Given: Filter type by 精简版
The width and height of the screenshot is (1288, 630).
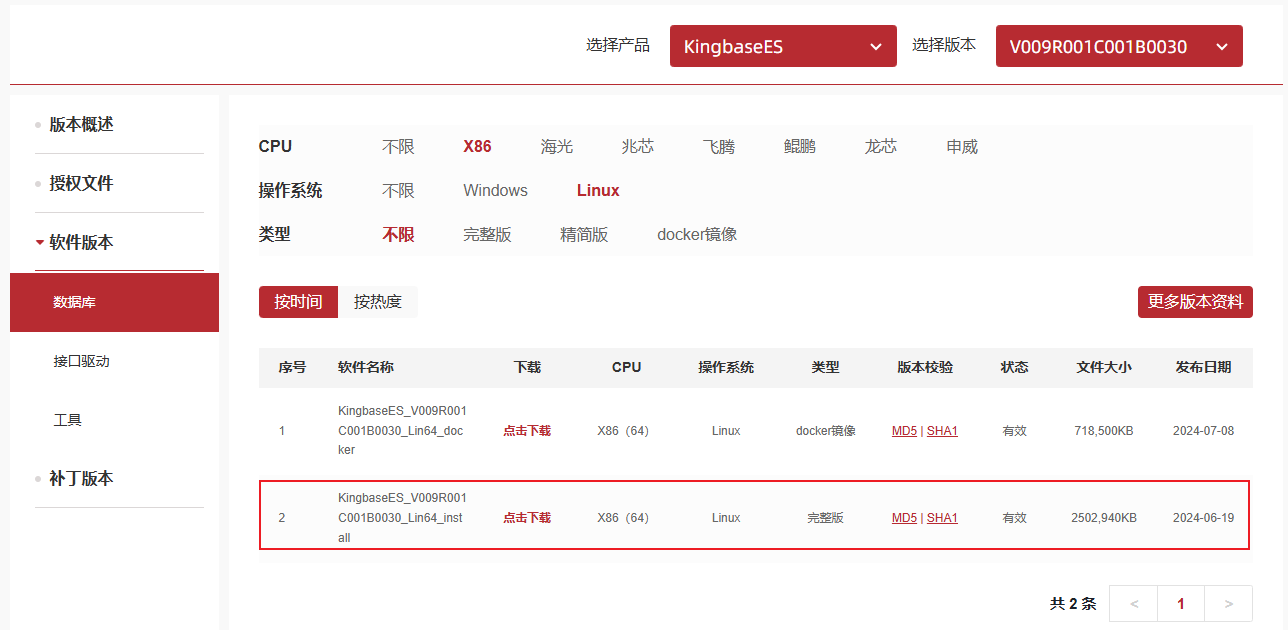Looking at the screenshot, I should coord(584,234).
